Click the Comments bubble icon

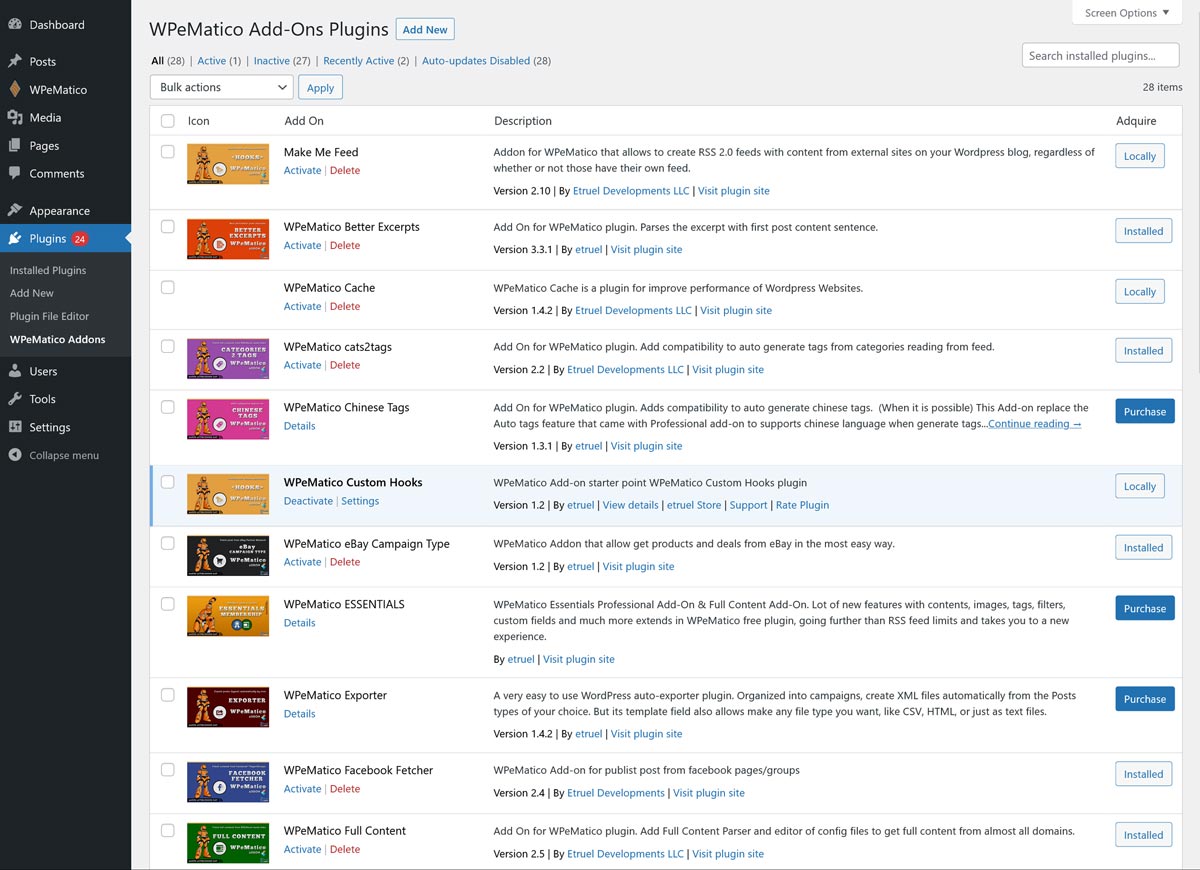click(x=15, y=173)
